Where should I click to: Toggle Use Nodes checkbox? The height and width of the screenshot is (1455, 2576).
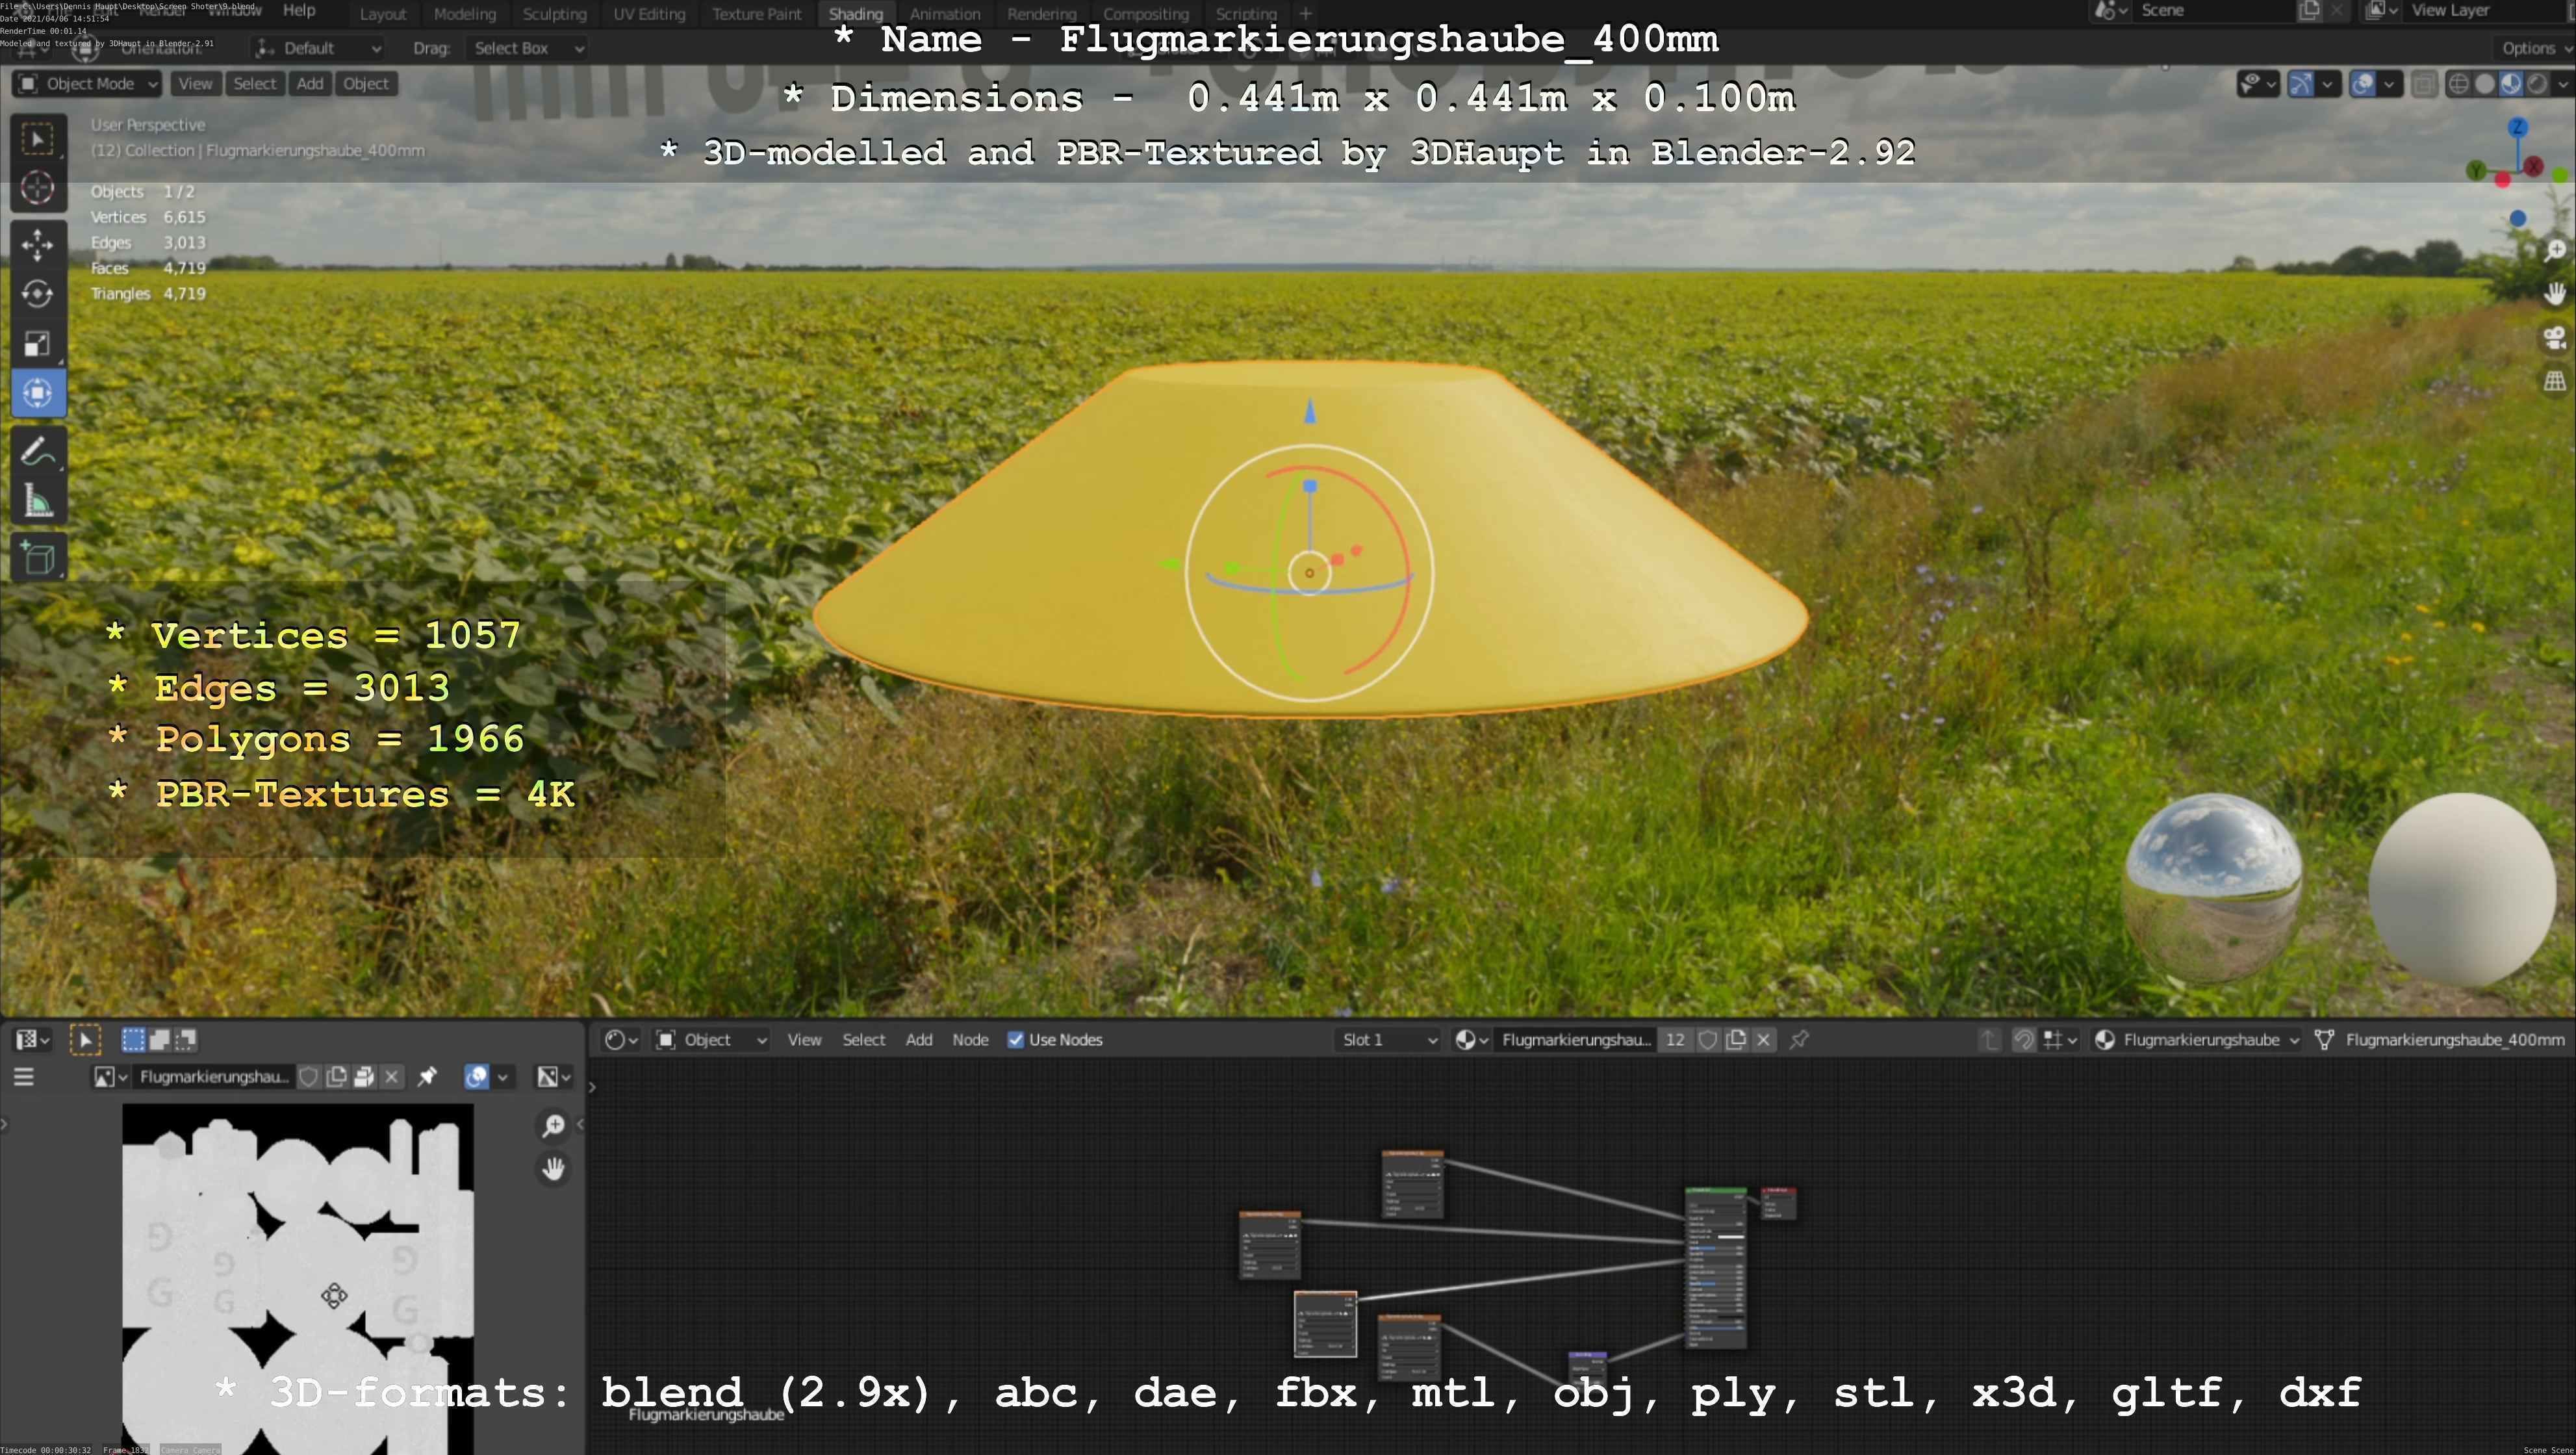tap(1016, 1040)
